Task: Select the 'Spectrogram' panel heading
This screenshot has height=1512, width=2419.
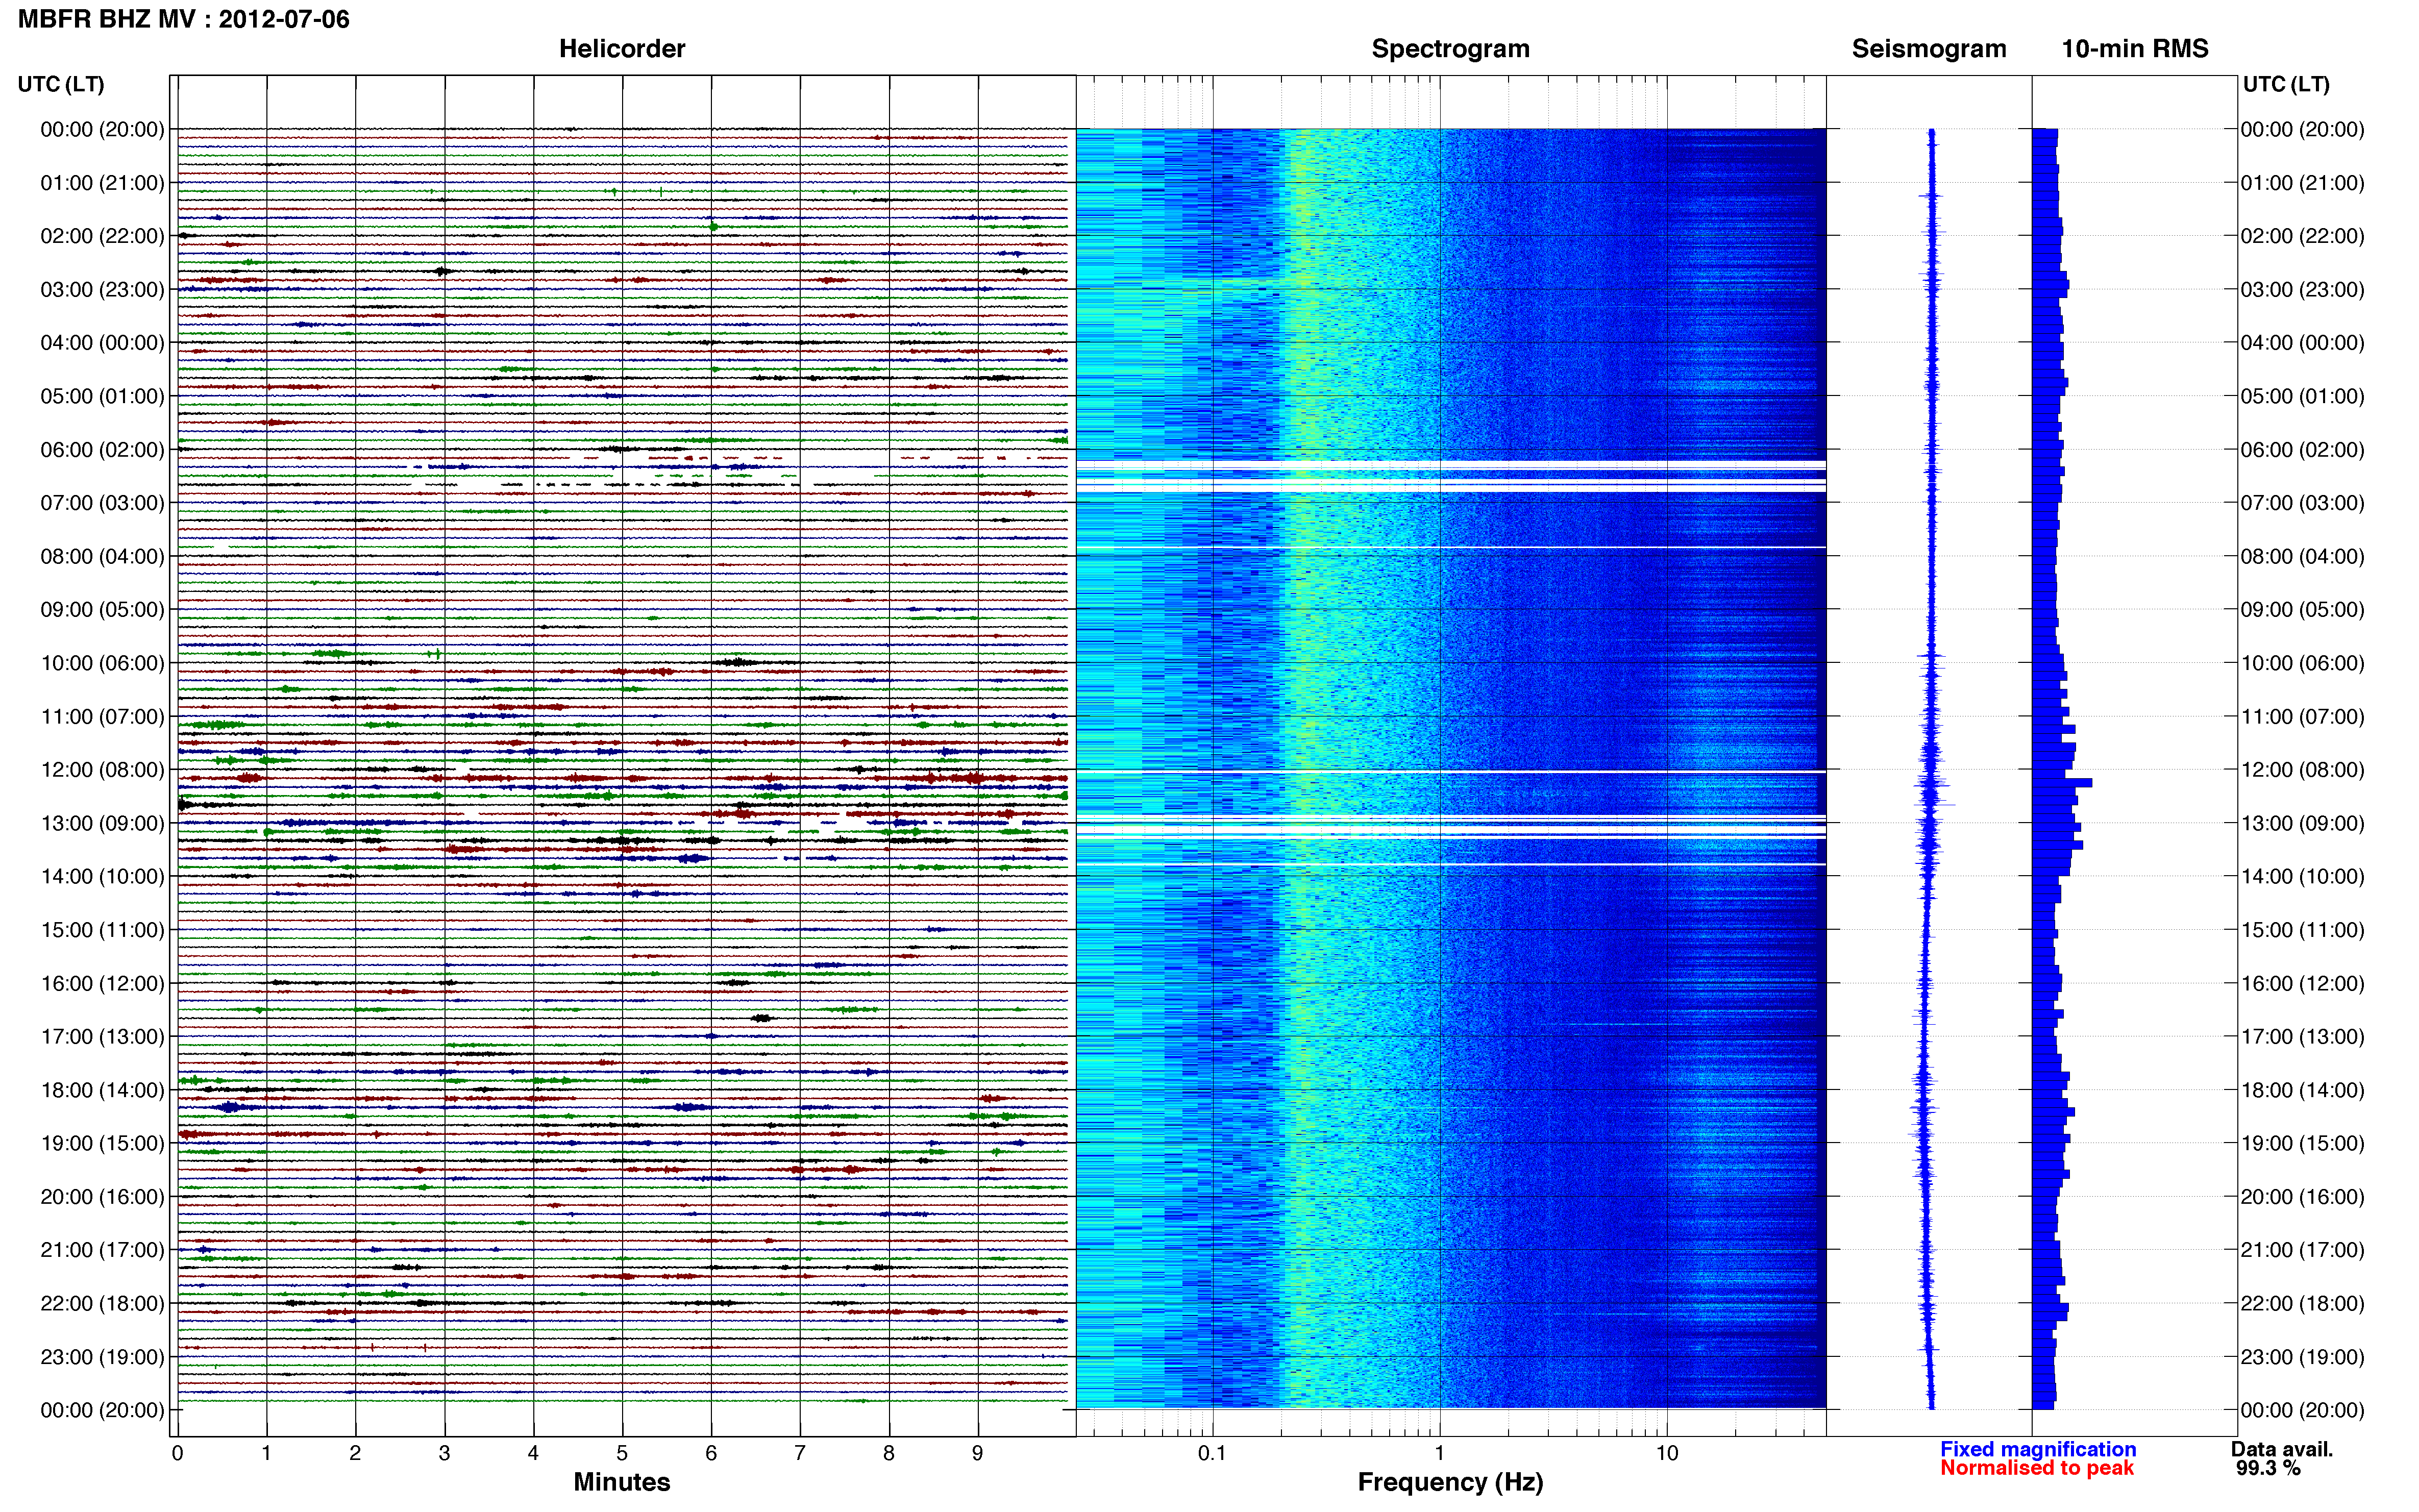Action: [x=1450, y=49]
